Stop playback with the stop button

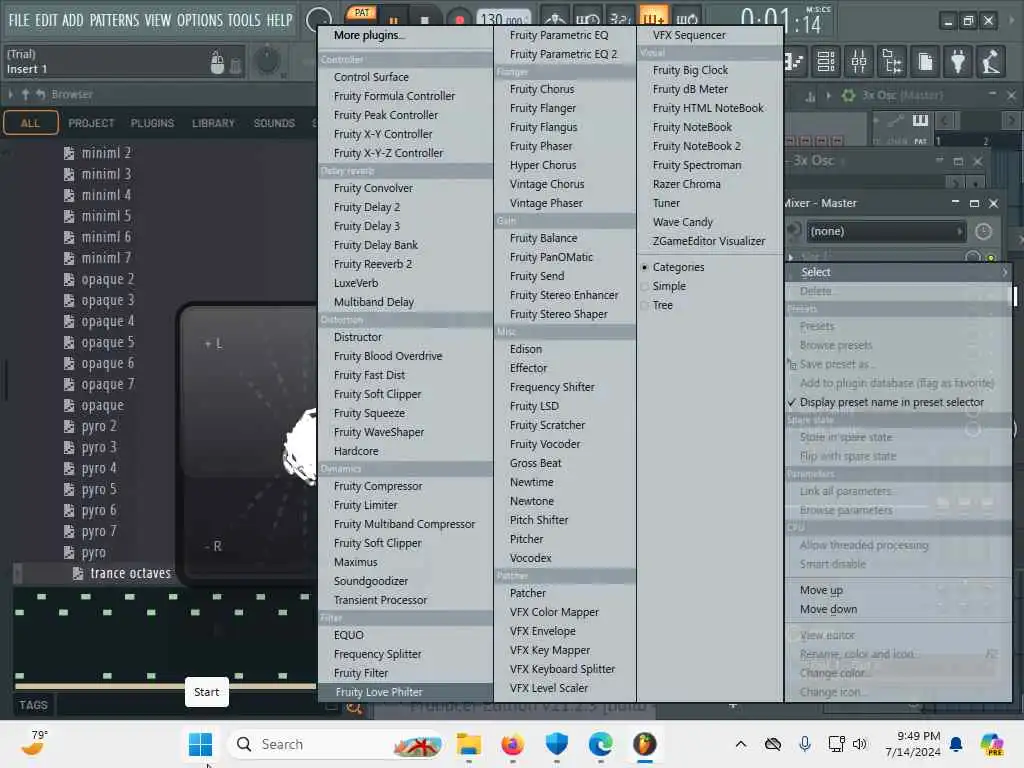424,22
